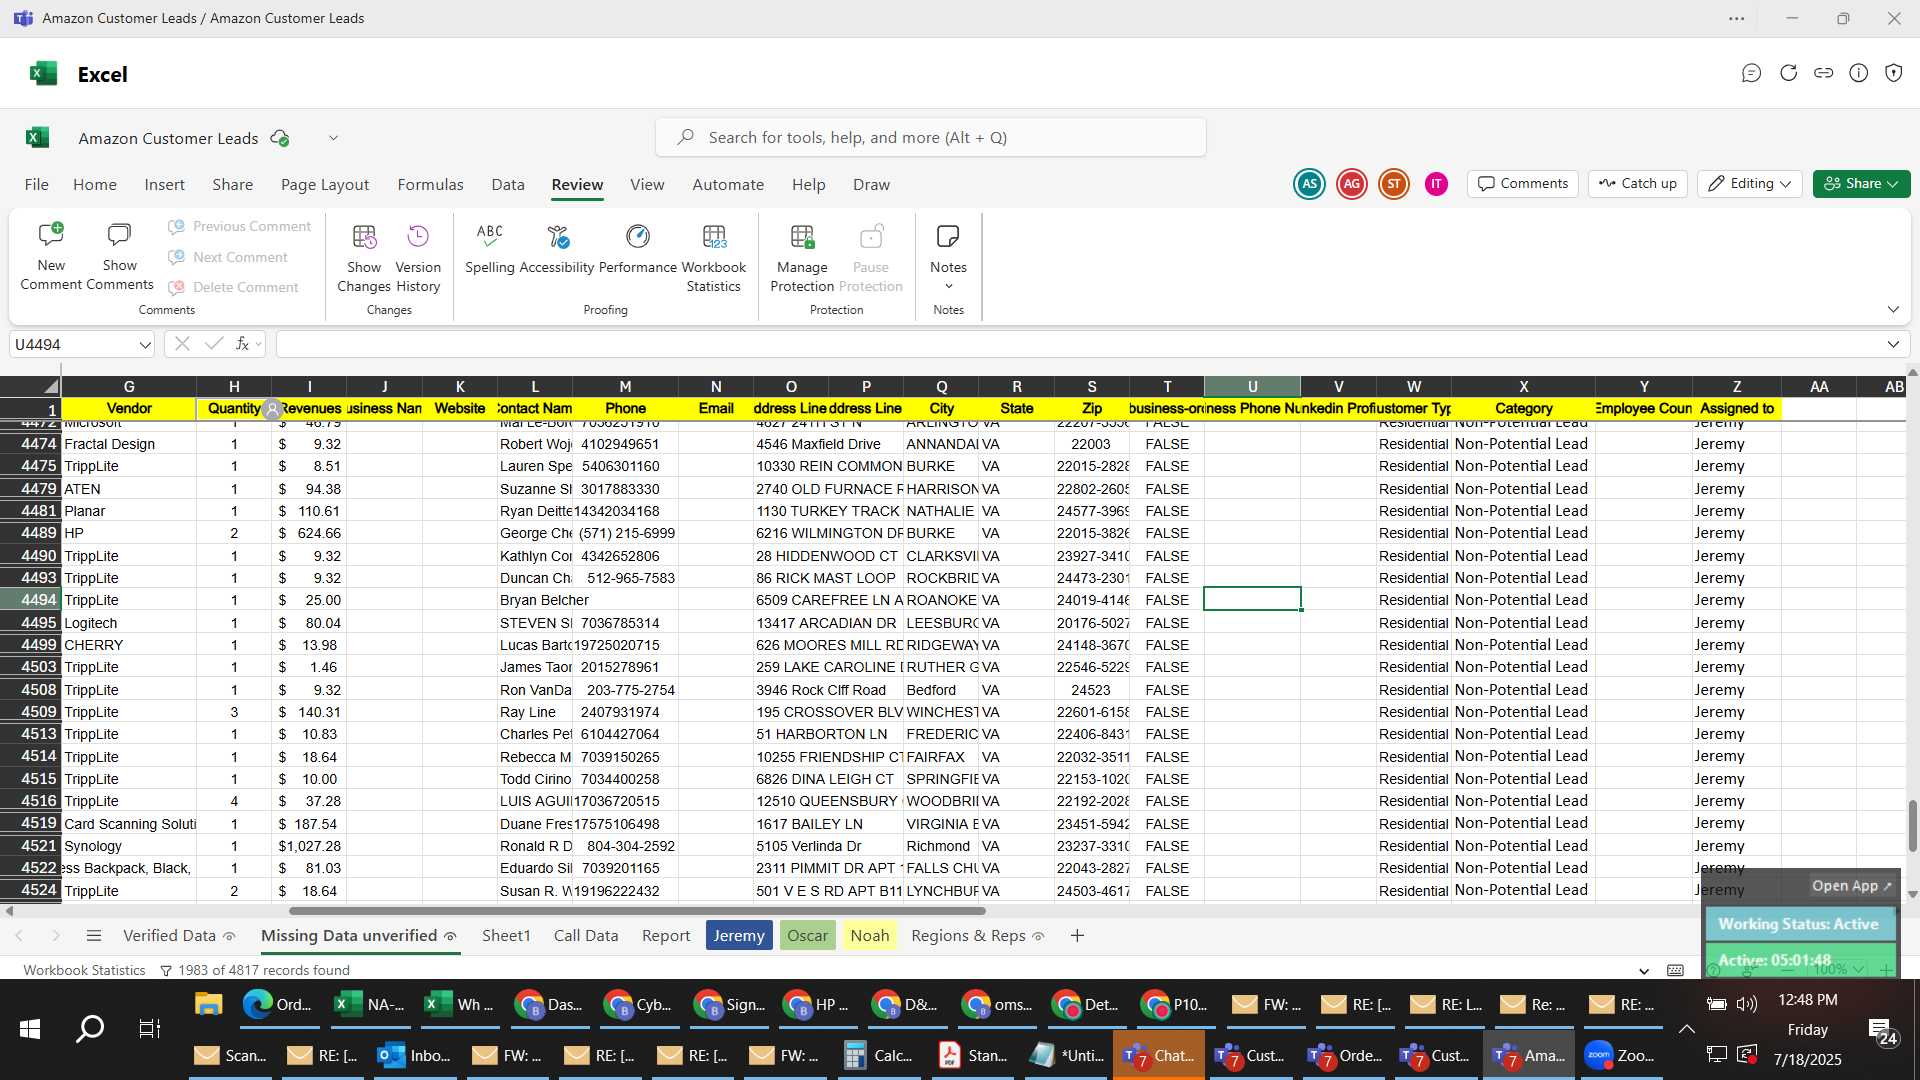1920x1080 pixels.
Task: Open the IT collaborator avatar
Action: tap(1436, 184)
